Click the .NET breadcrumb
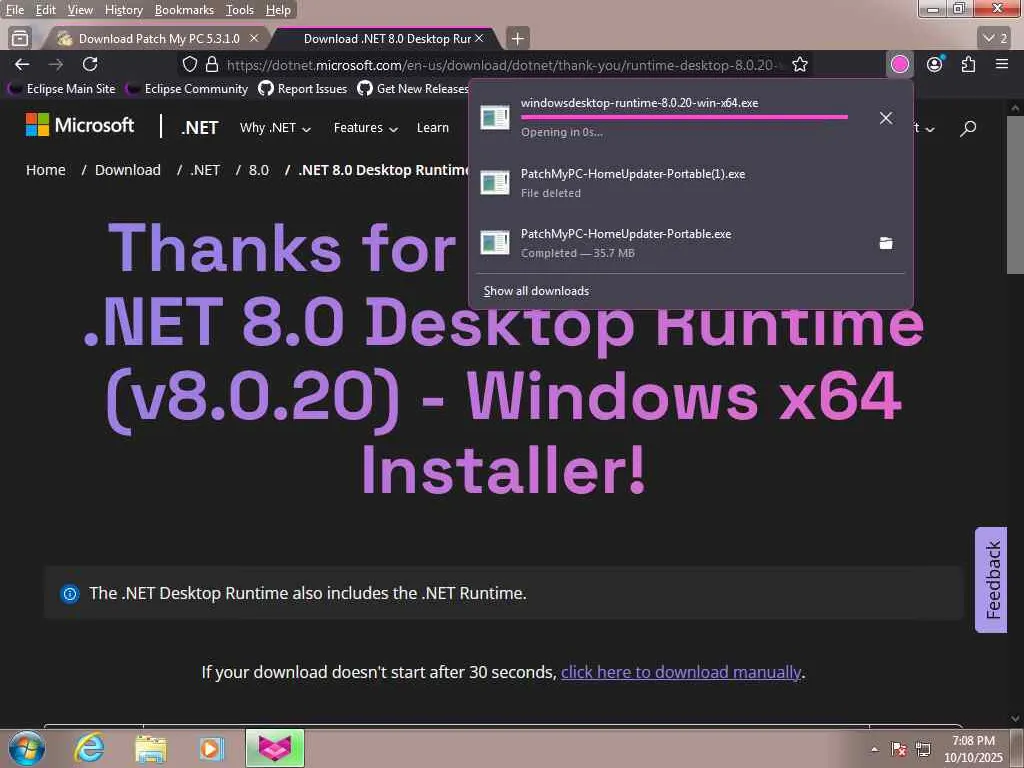The height and width of the screenshot is (768, 1024). click(x=205, y=170)
